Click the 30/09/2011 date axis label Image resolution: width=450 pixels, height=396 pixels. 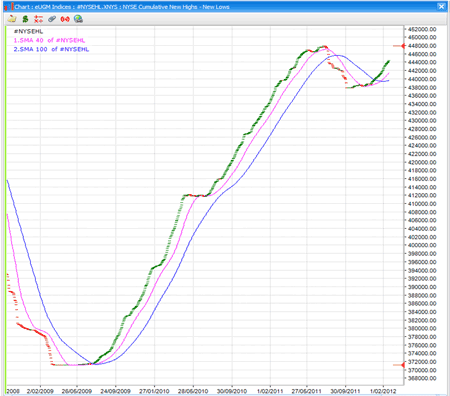(345, 391)
